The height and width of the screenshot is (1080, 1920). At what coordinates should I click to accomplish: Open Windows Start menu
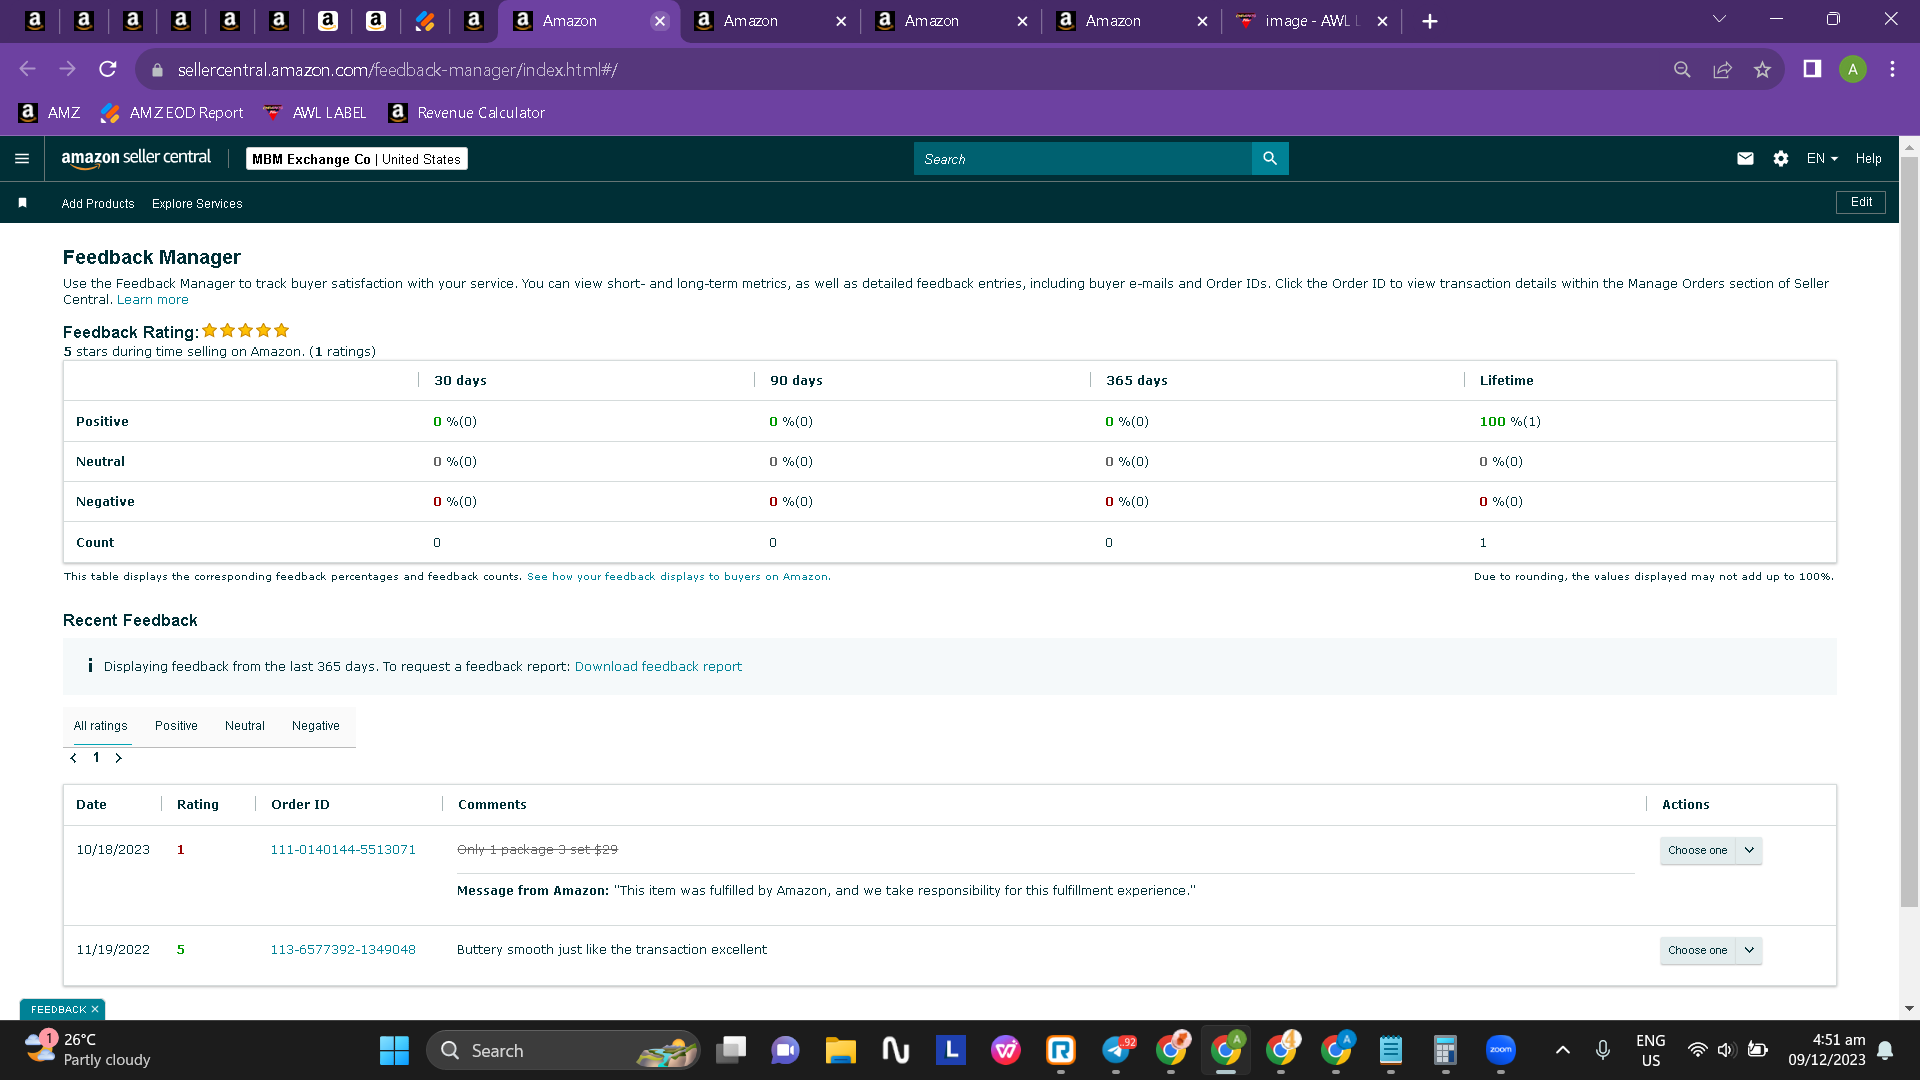[394, 1050]
